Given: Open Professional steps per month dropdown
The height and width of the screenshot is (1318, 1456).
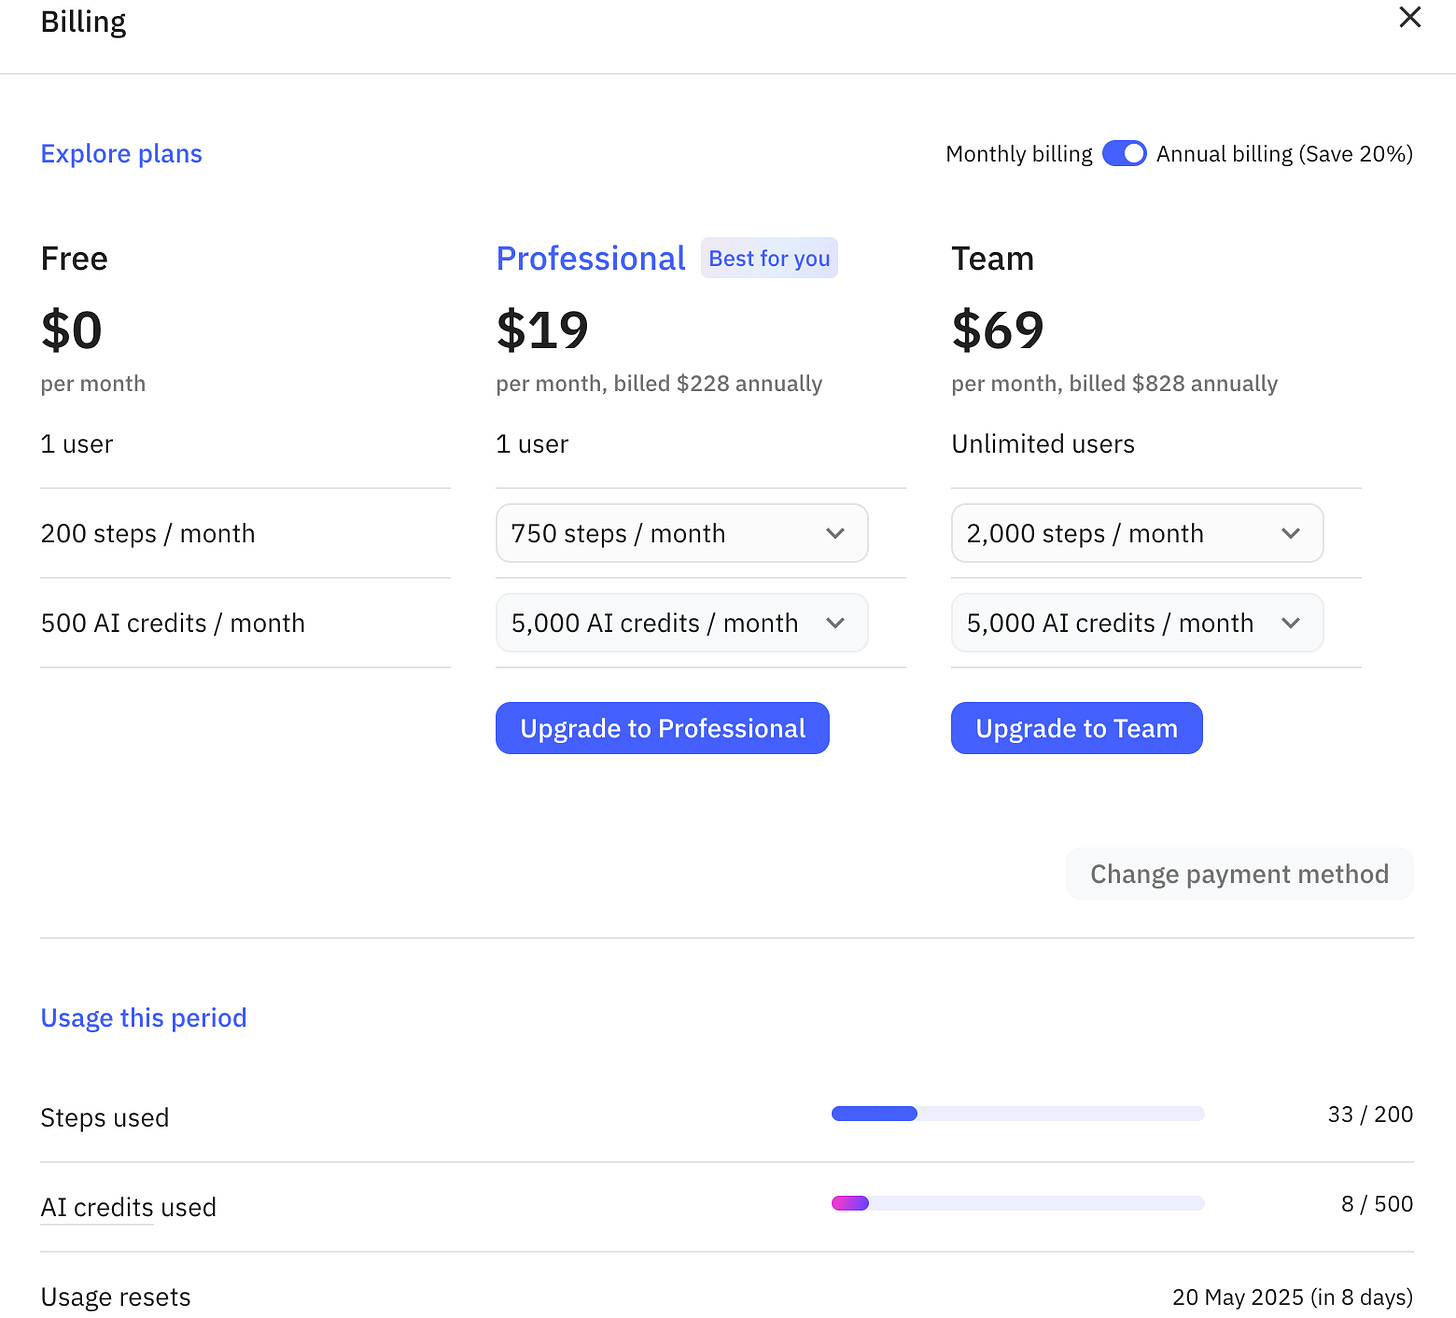Looking at the screenshot, I should [680, 533].
